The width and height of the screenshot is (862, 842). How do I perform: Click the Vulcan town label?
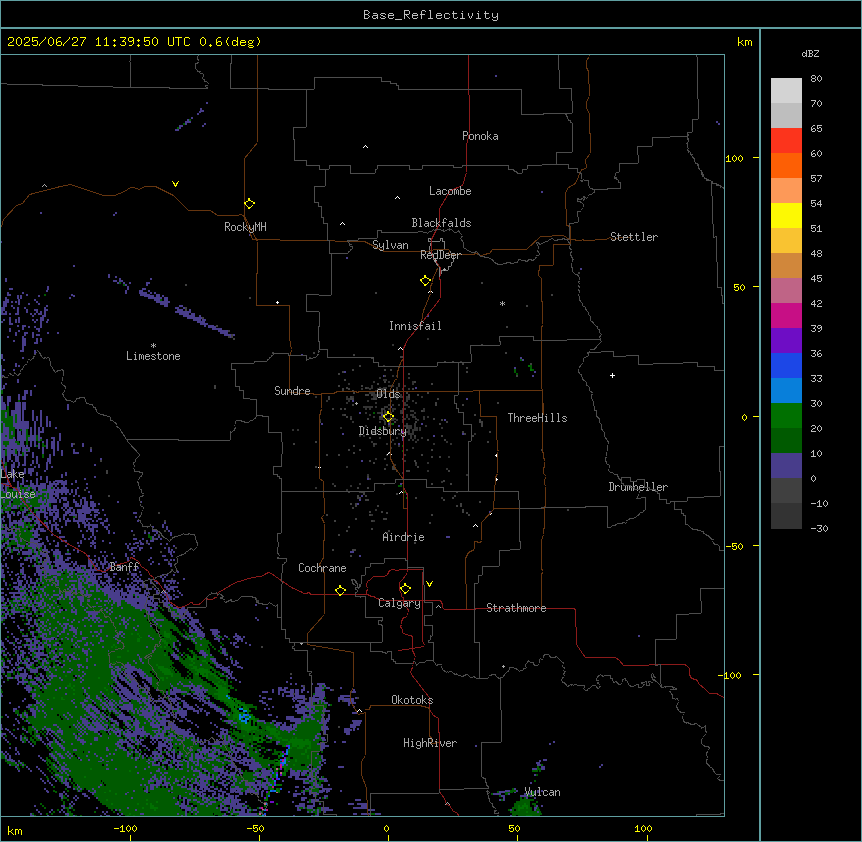pos(542,792)
